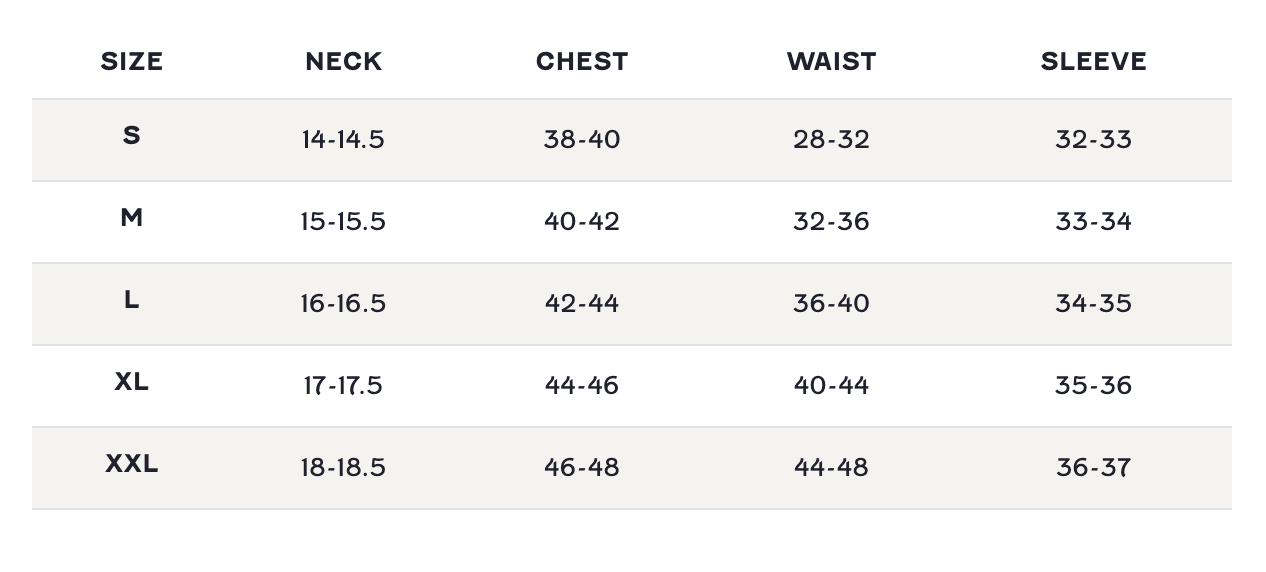Click neck measurement 16-16.5
Screen dimensions: 1266x572
point(343,303)
